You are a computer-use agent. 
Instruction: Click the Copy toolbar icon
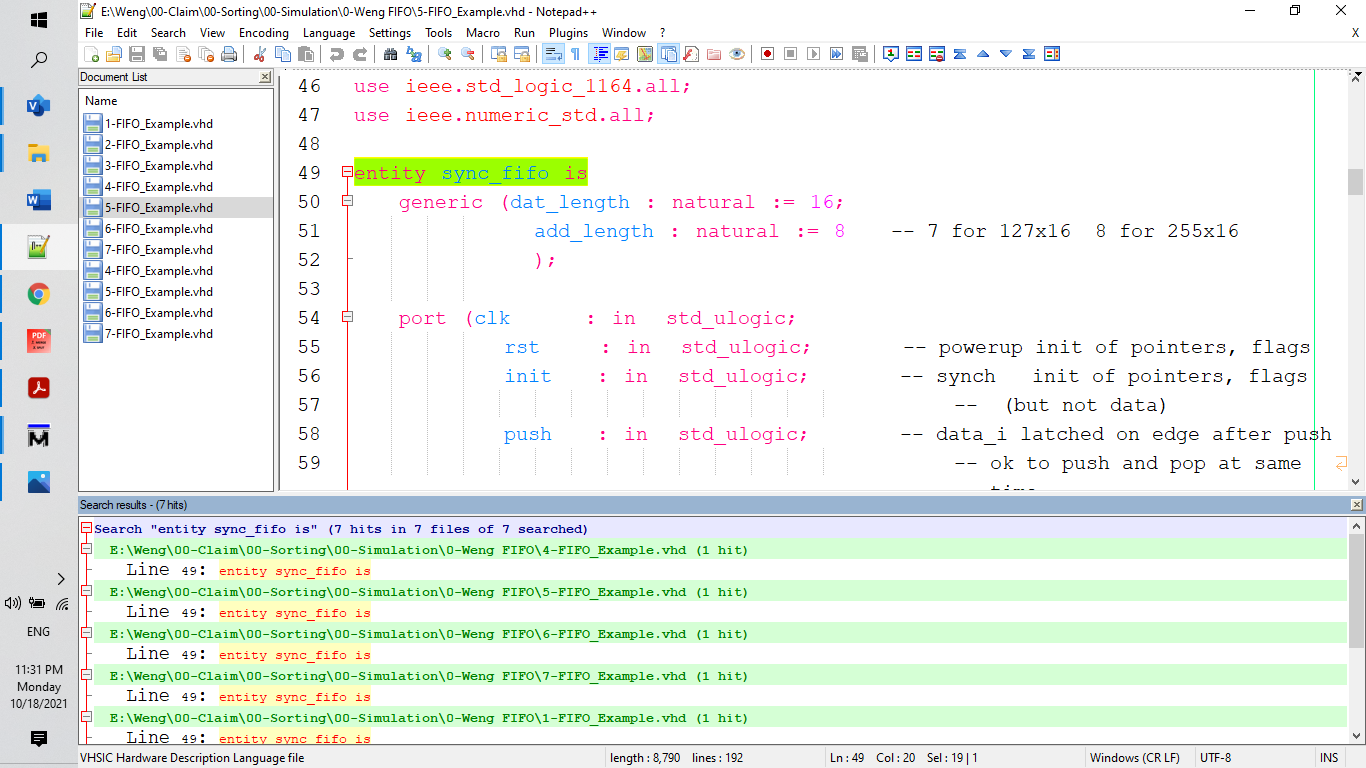282,54
